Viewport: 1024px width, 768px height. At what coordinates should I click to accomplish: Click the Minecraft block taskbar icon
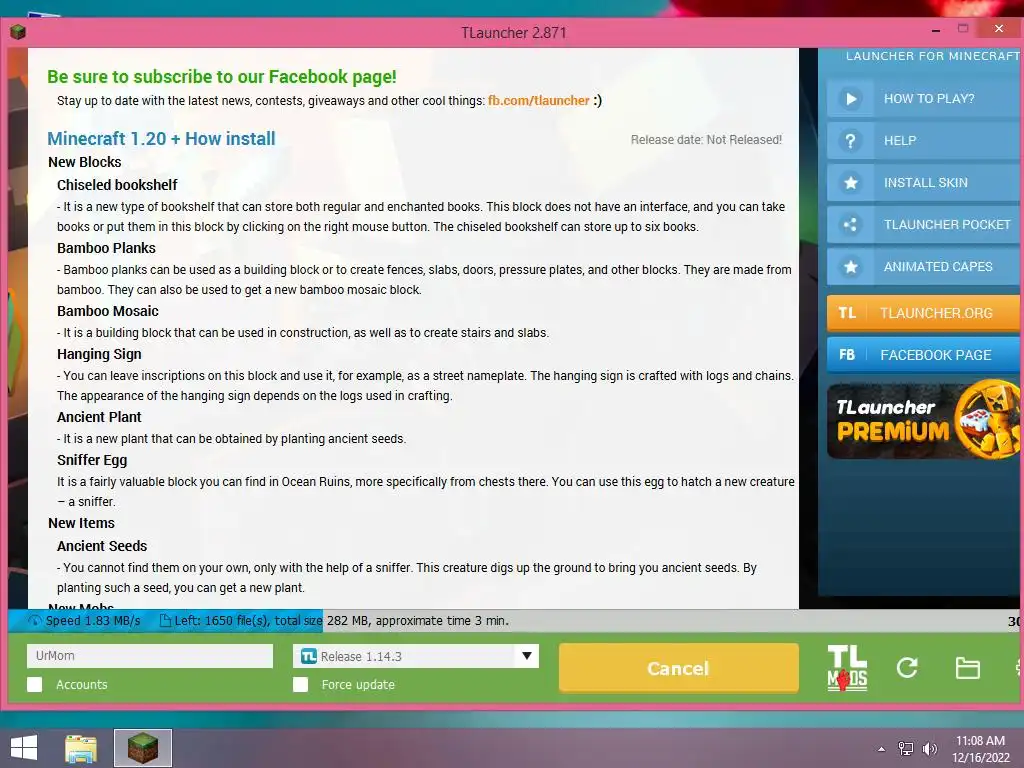[x=143, y=748]
